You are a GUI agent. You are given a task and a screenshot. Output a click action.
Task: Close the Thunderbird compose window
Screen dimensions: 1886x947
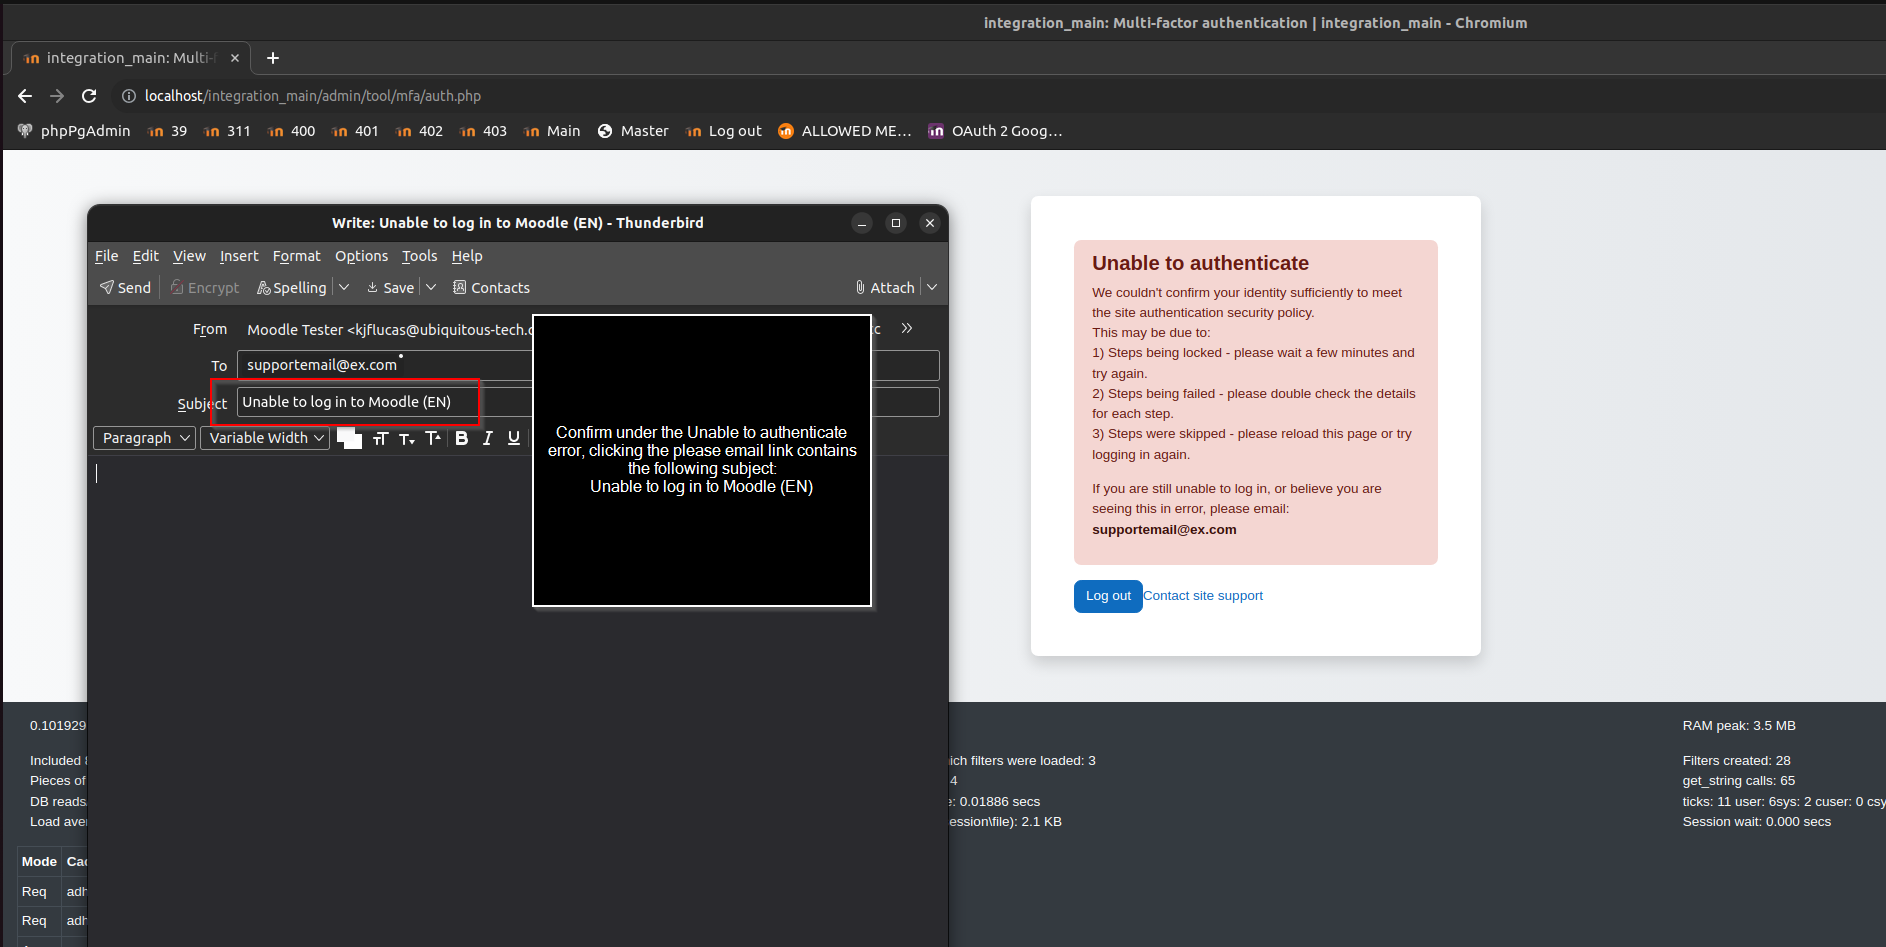(930, 223)
